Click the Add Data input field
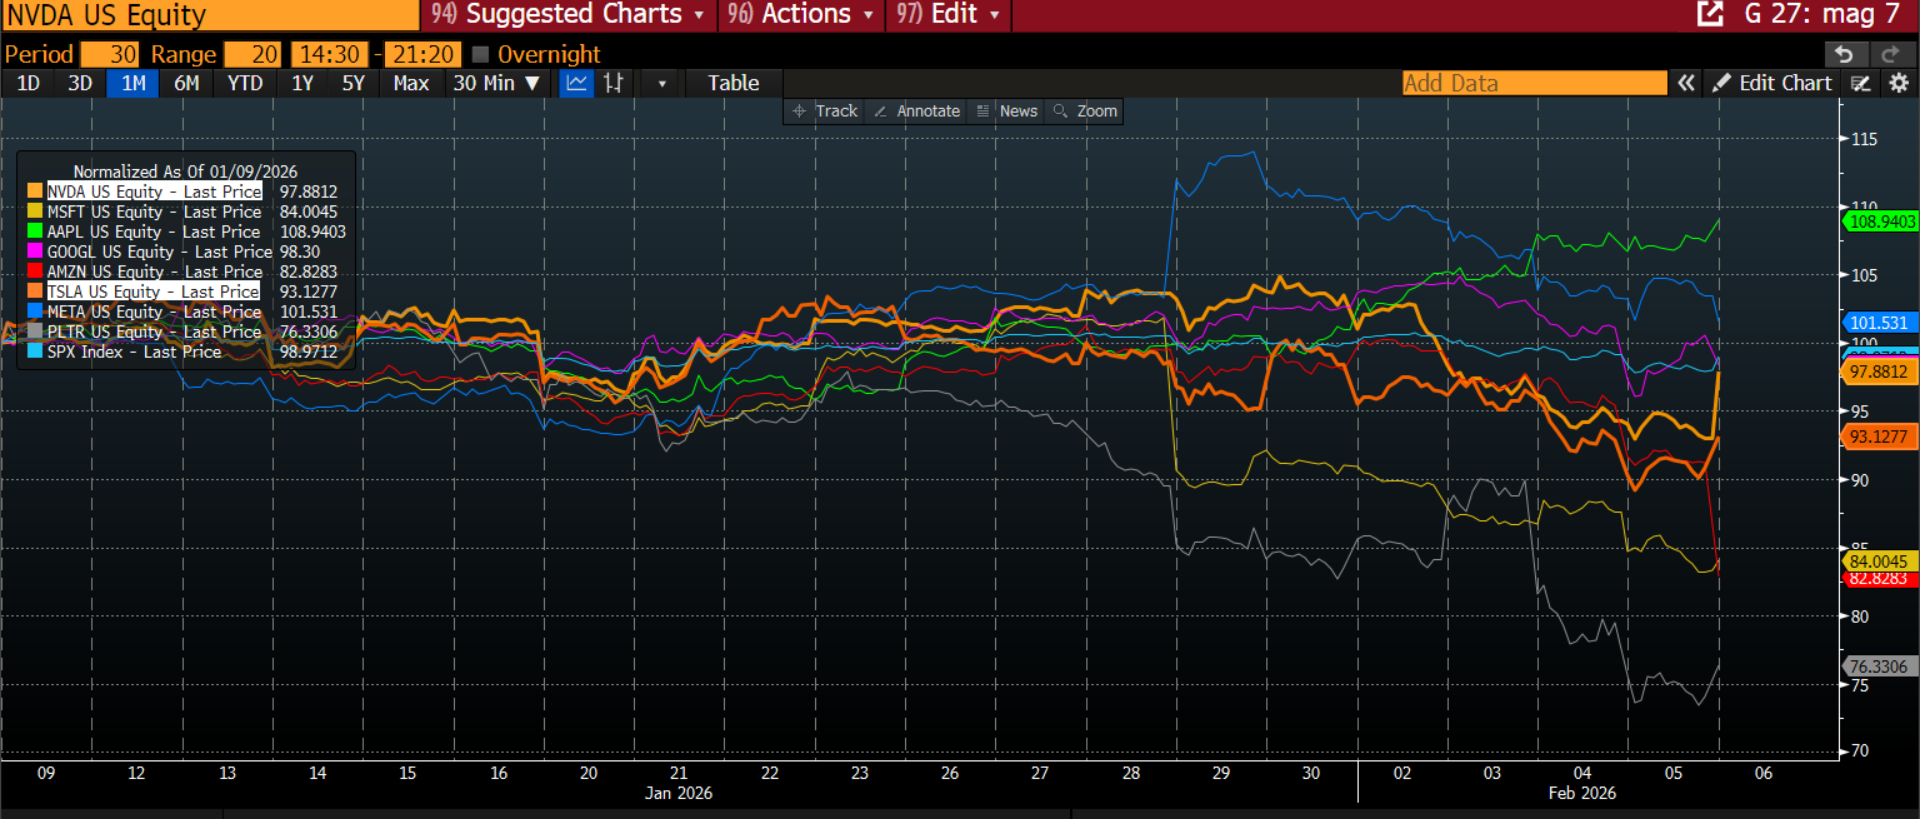Screen dimensions: 1920x819 tap(1533, 83)
